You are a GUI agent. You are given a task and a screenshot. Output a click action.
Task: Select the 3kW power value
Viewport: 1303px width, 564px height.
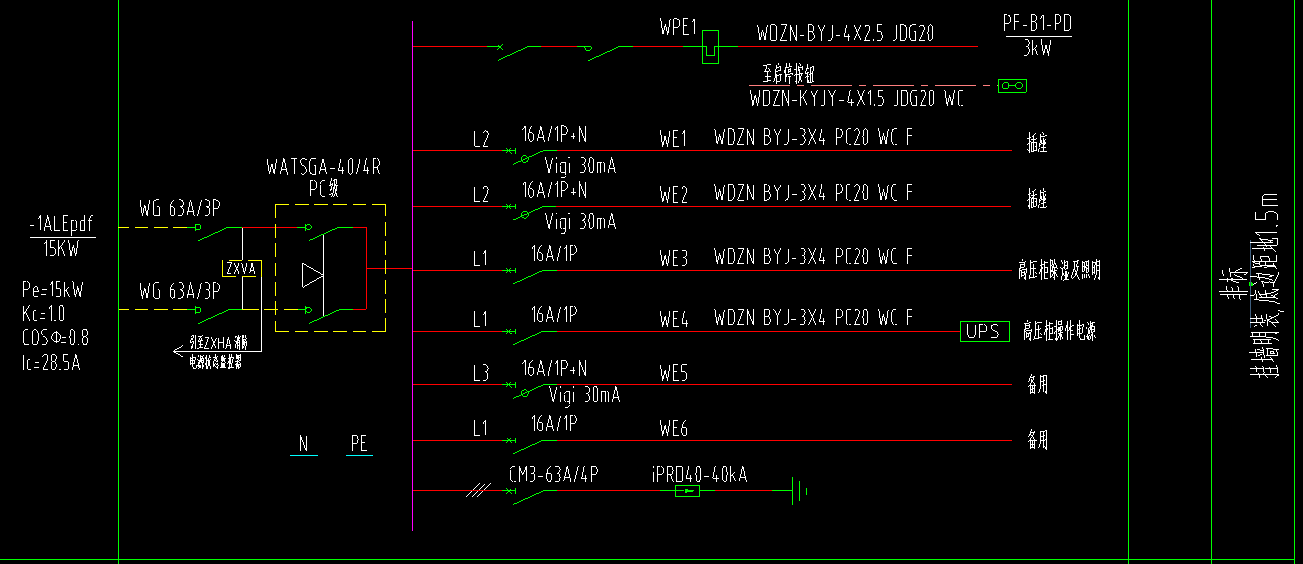click(x=1036, y=49)
